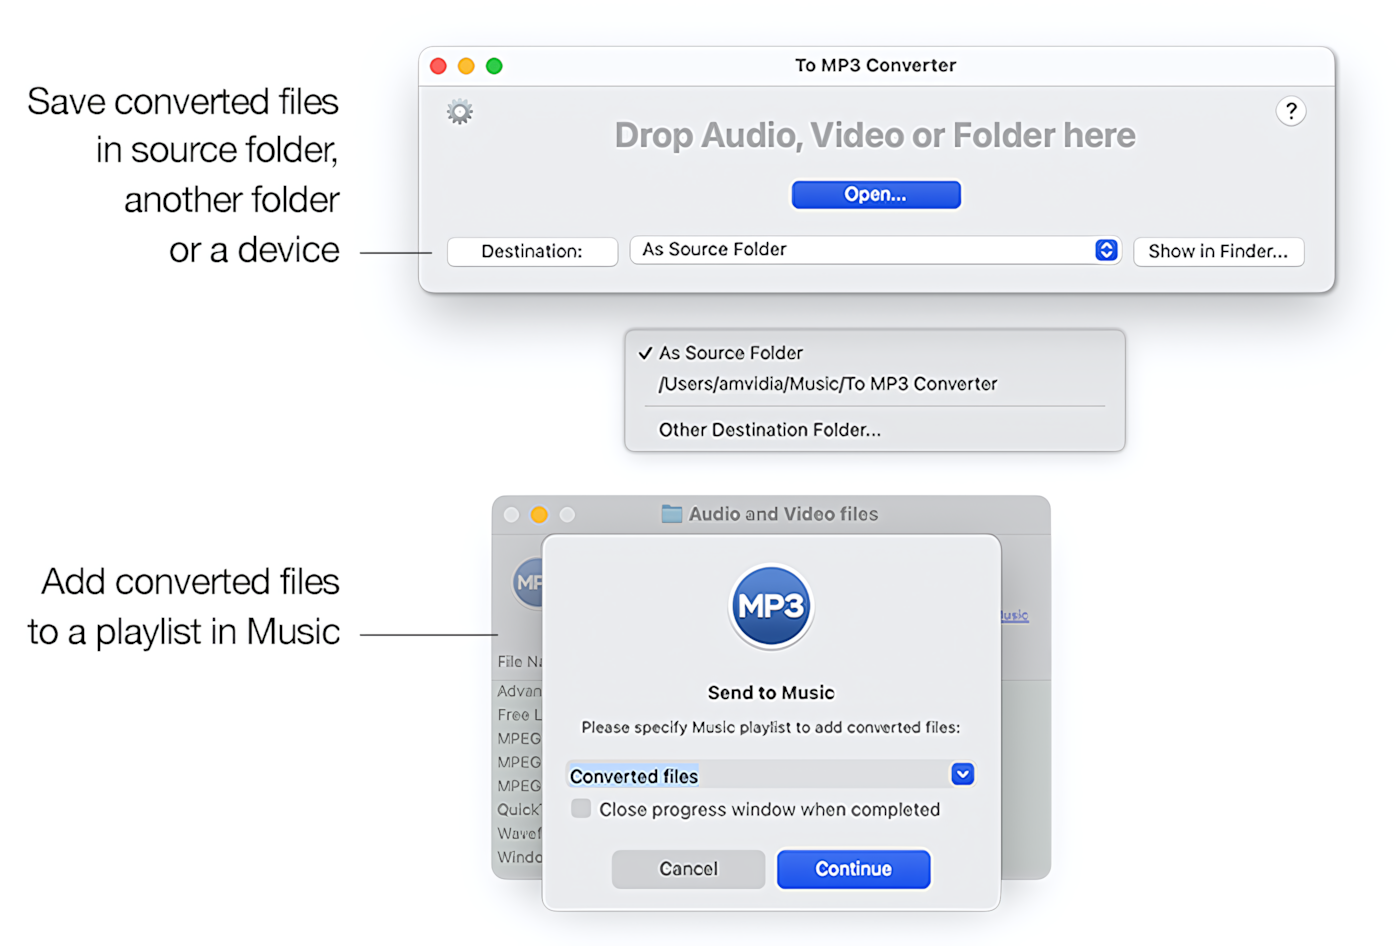Image resolution: width=1400 pixels, height=946 pixels.
Task: Choose Other Destination Folder from the menu
Action: pos(769,429)
